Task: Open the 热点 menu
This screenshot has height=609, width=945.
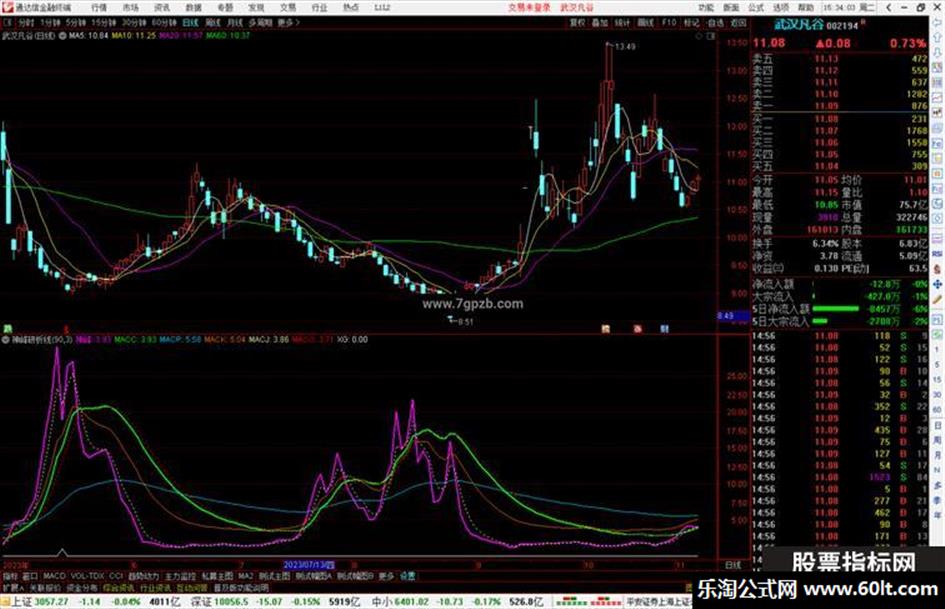Action: [351, 7]
